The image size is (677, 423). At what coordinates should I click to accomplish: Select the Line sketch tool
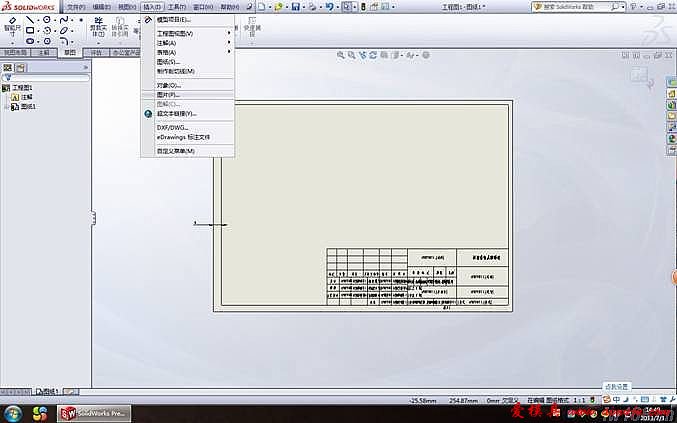tap(31, 19)
